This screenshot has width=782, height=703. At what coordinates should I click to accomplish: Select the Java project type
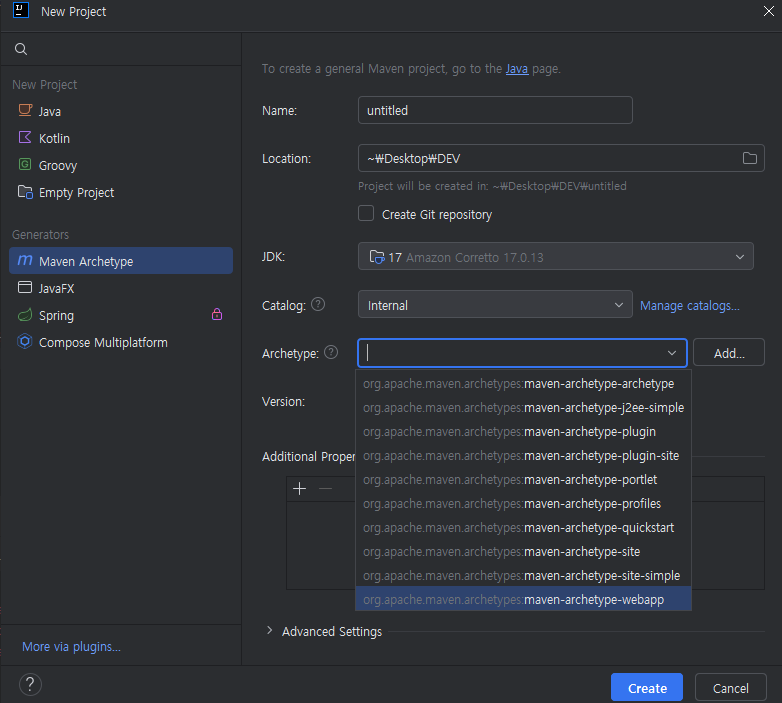pyautogui.click(x=121, y=111)
